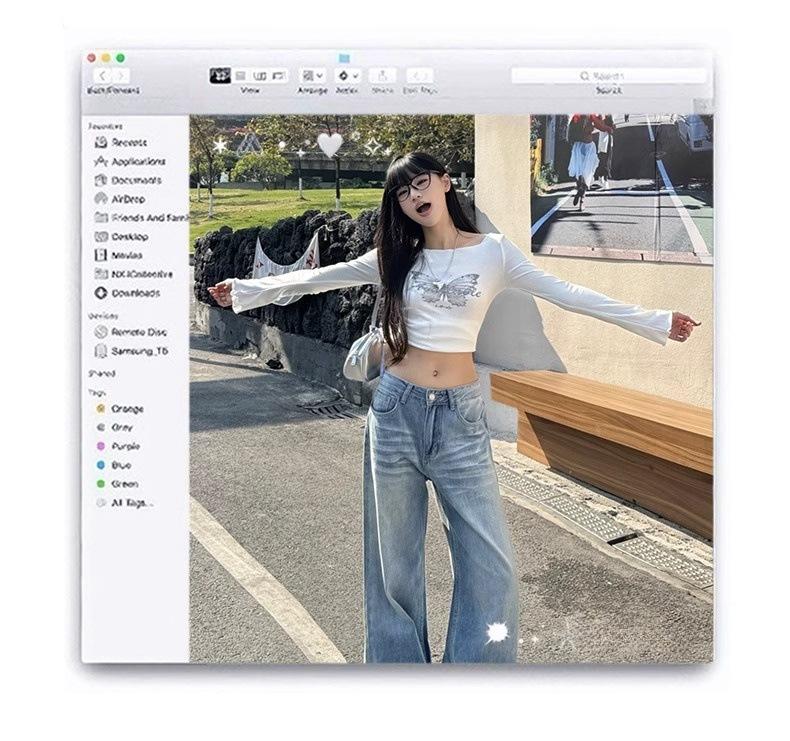Select AirDrop in the sidebar
This screenshot has width=790, height=741.
(128, 199)
